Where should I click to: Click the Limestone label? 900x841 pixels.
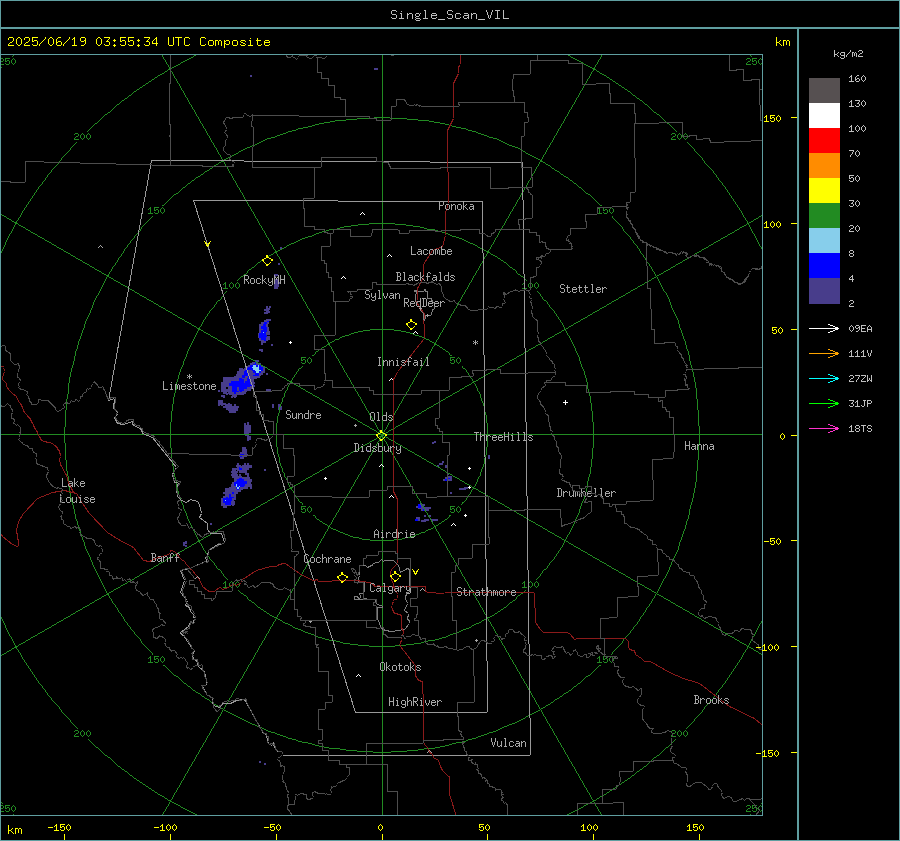click(189, 386)
